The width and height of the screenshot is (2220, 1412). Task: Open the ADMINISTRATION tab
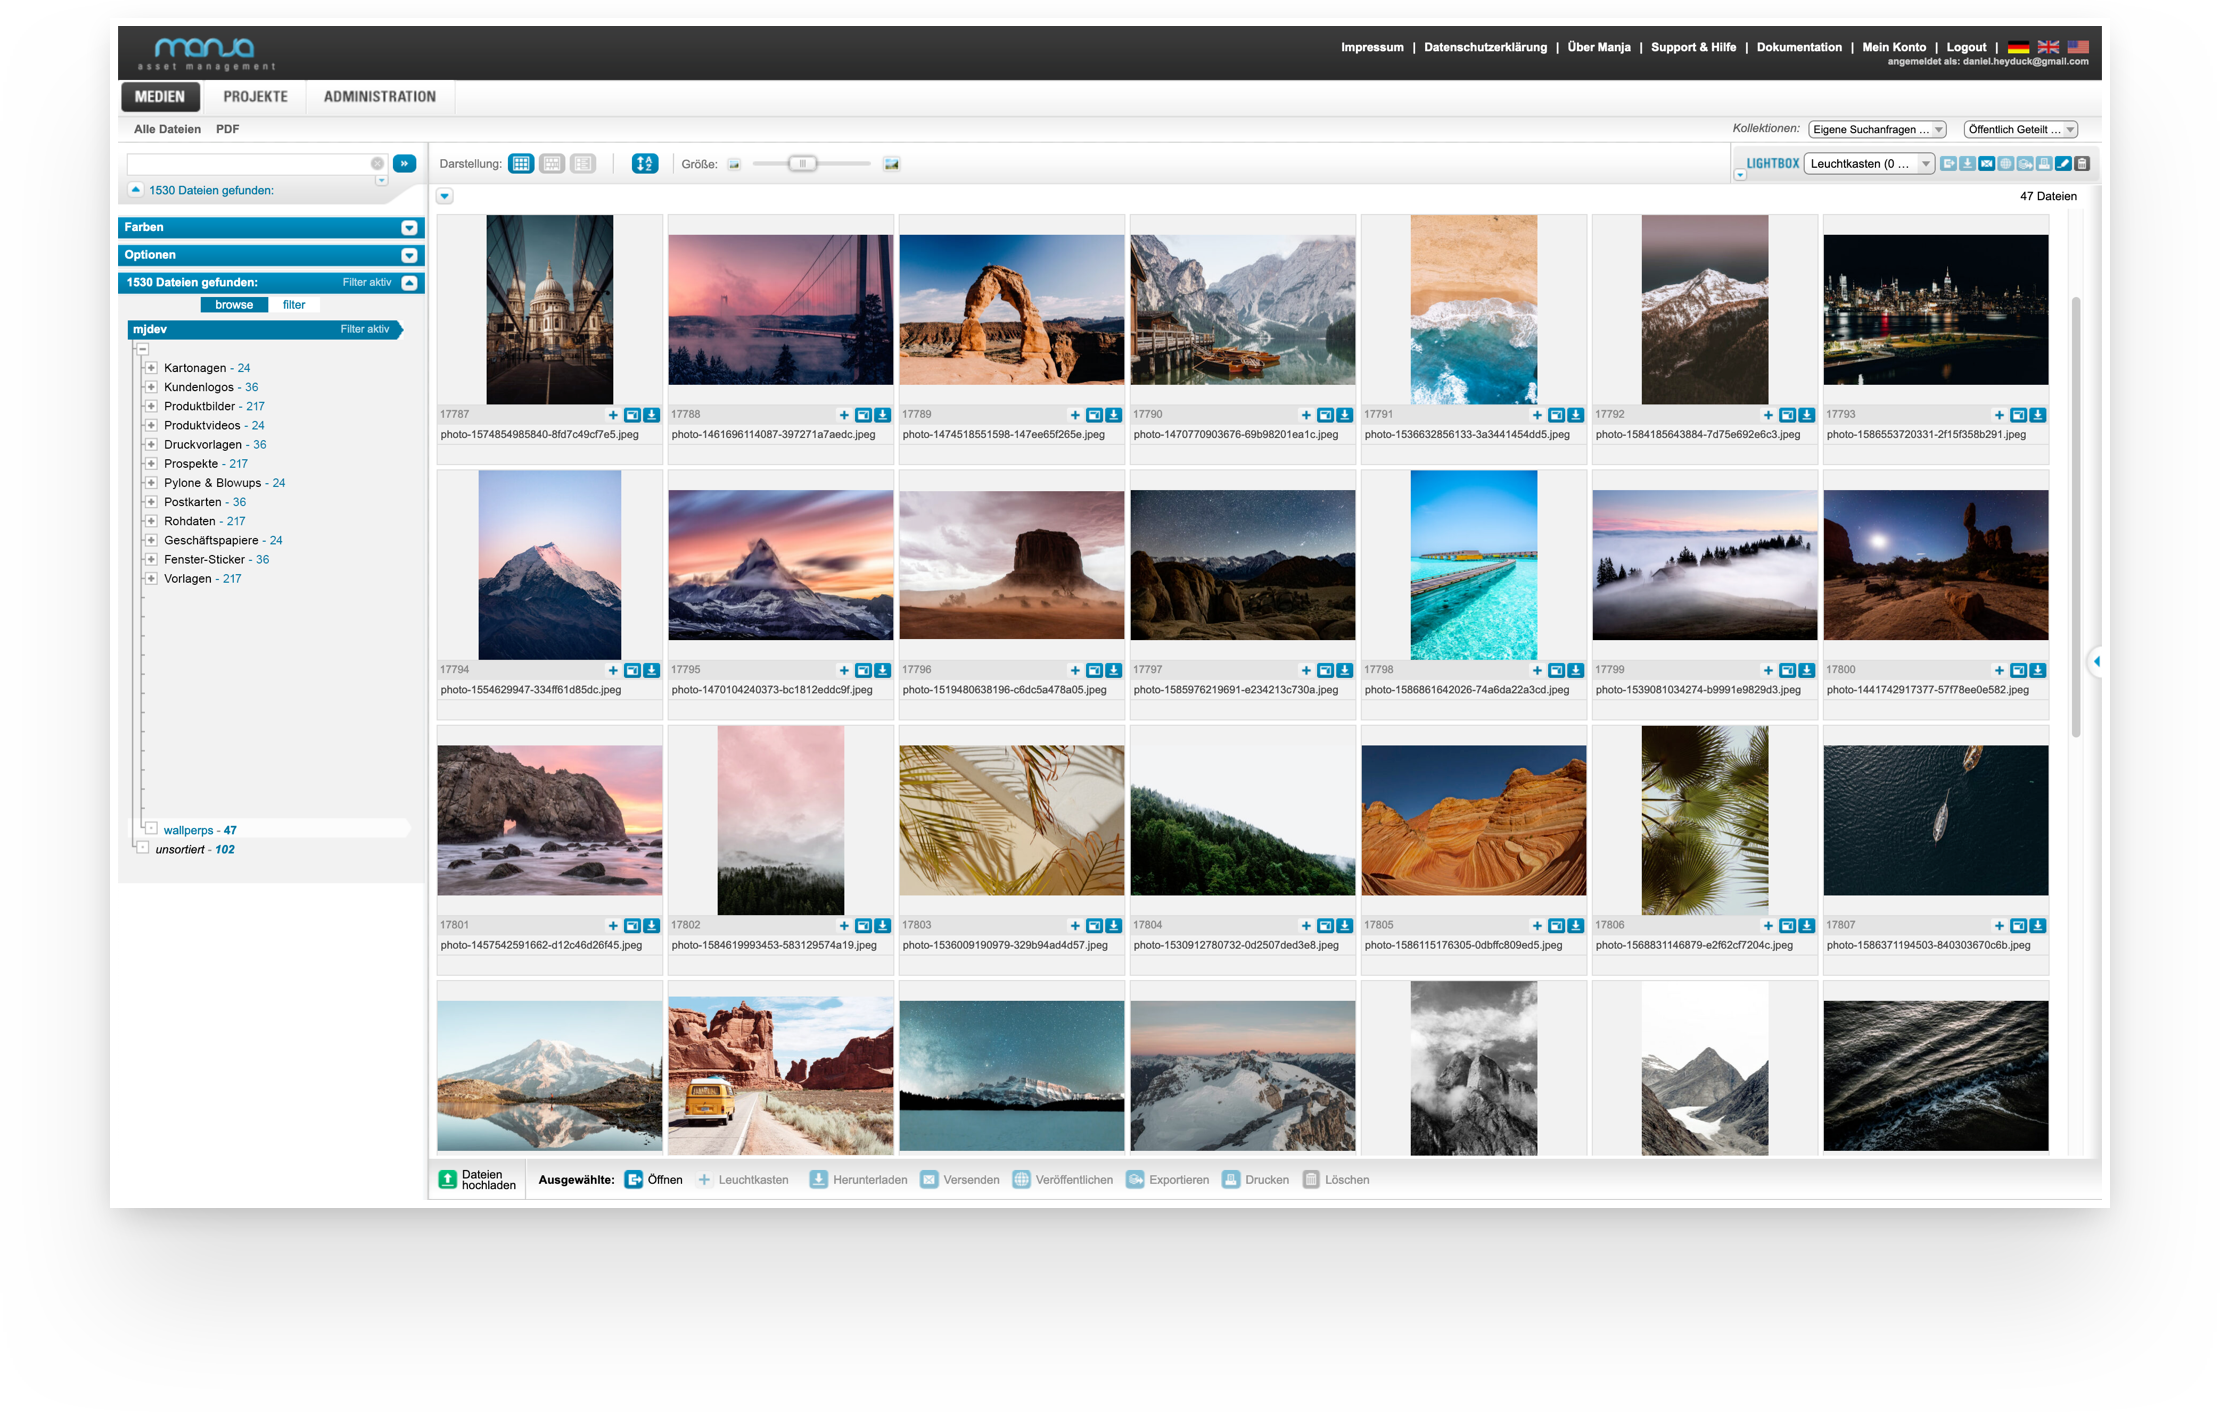[379, 97]
